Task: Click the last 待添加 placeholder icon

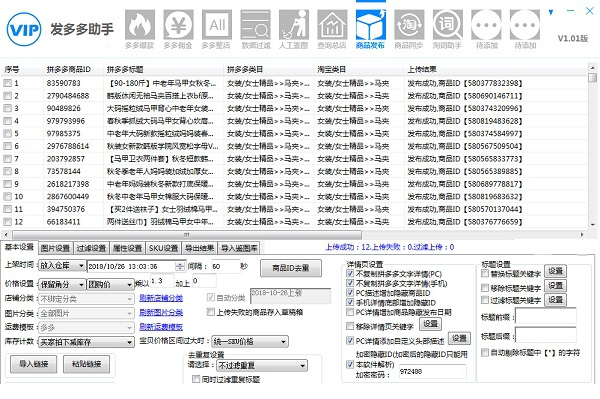Action: [x=525, y=29]
